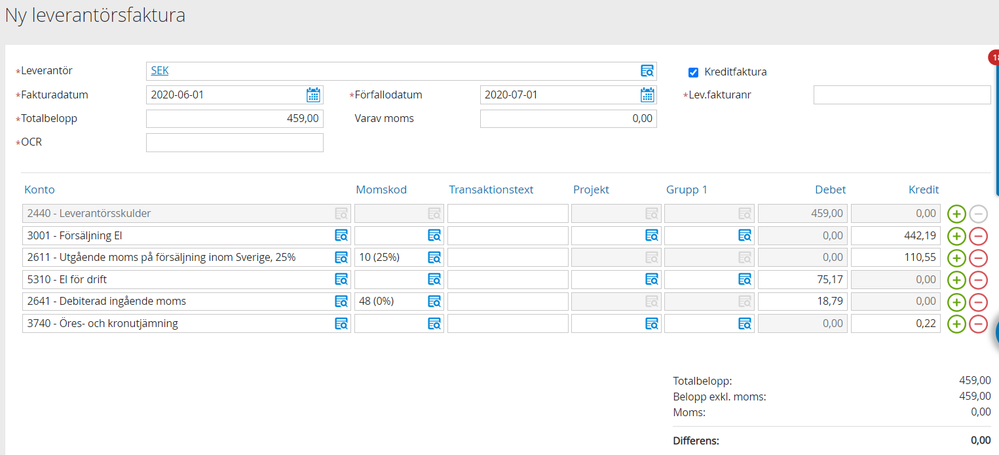Click the Totalbelopp field showing 459,00
The width and height of the screenshot is (999, 455).
coord(234,119)
